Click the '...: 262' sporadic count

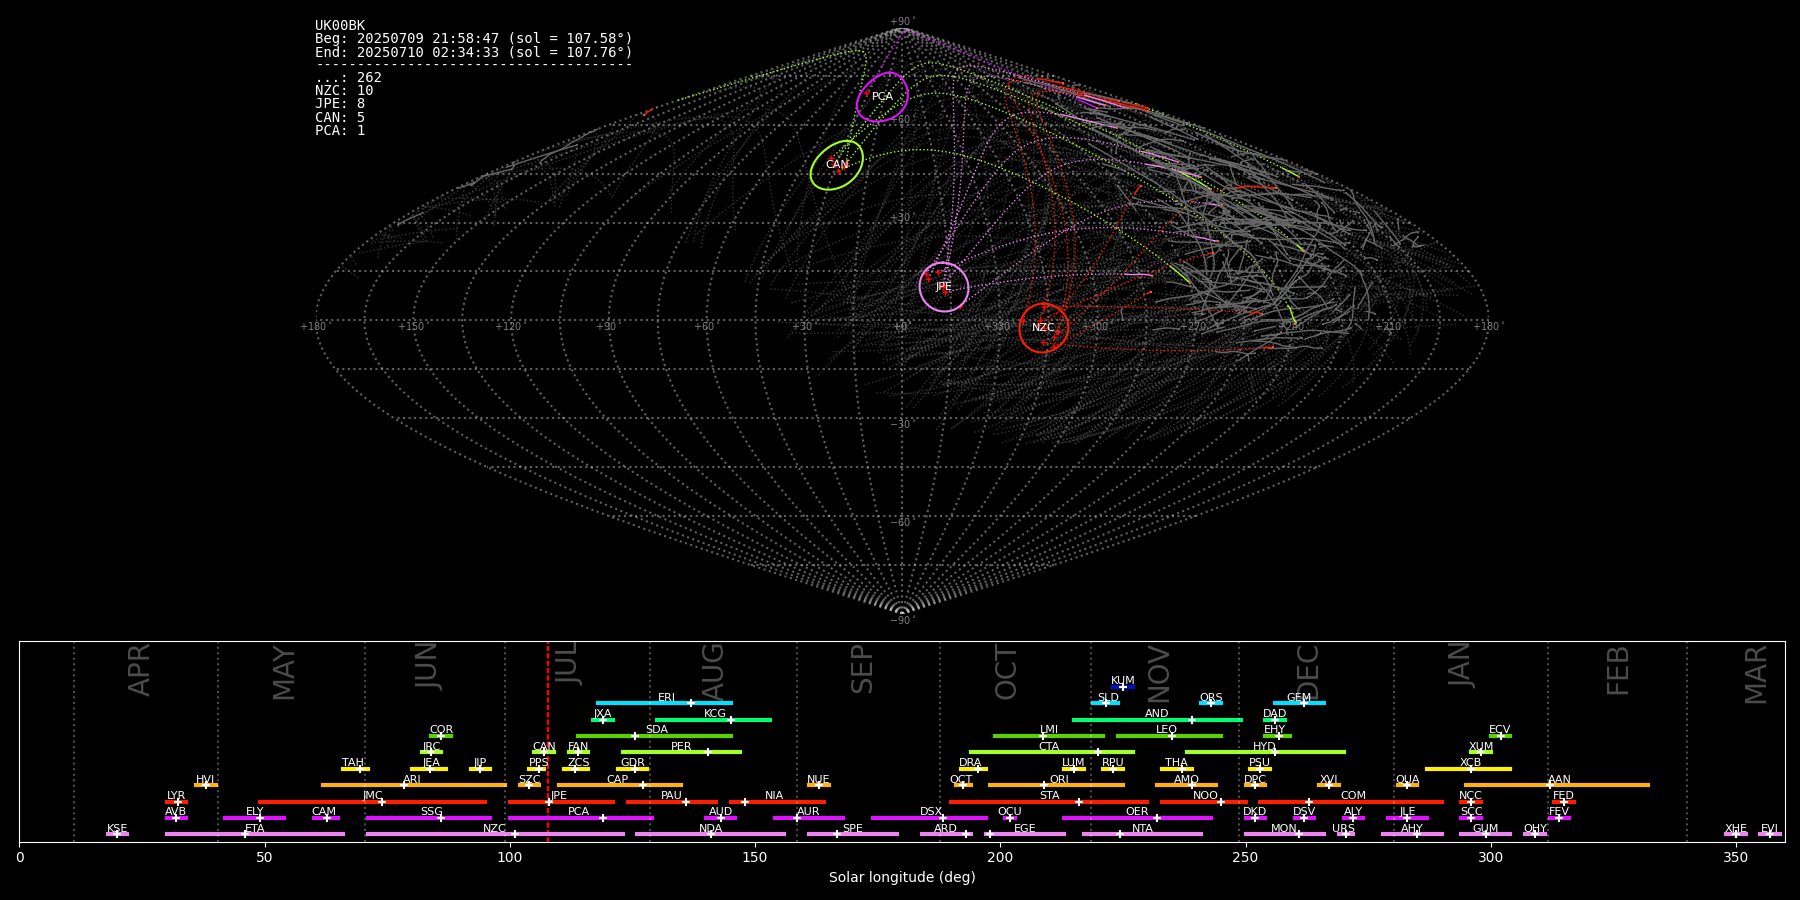point(348,78)
